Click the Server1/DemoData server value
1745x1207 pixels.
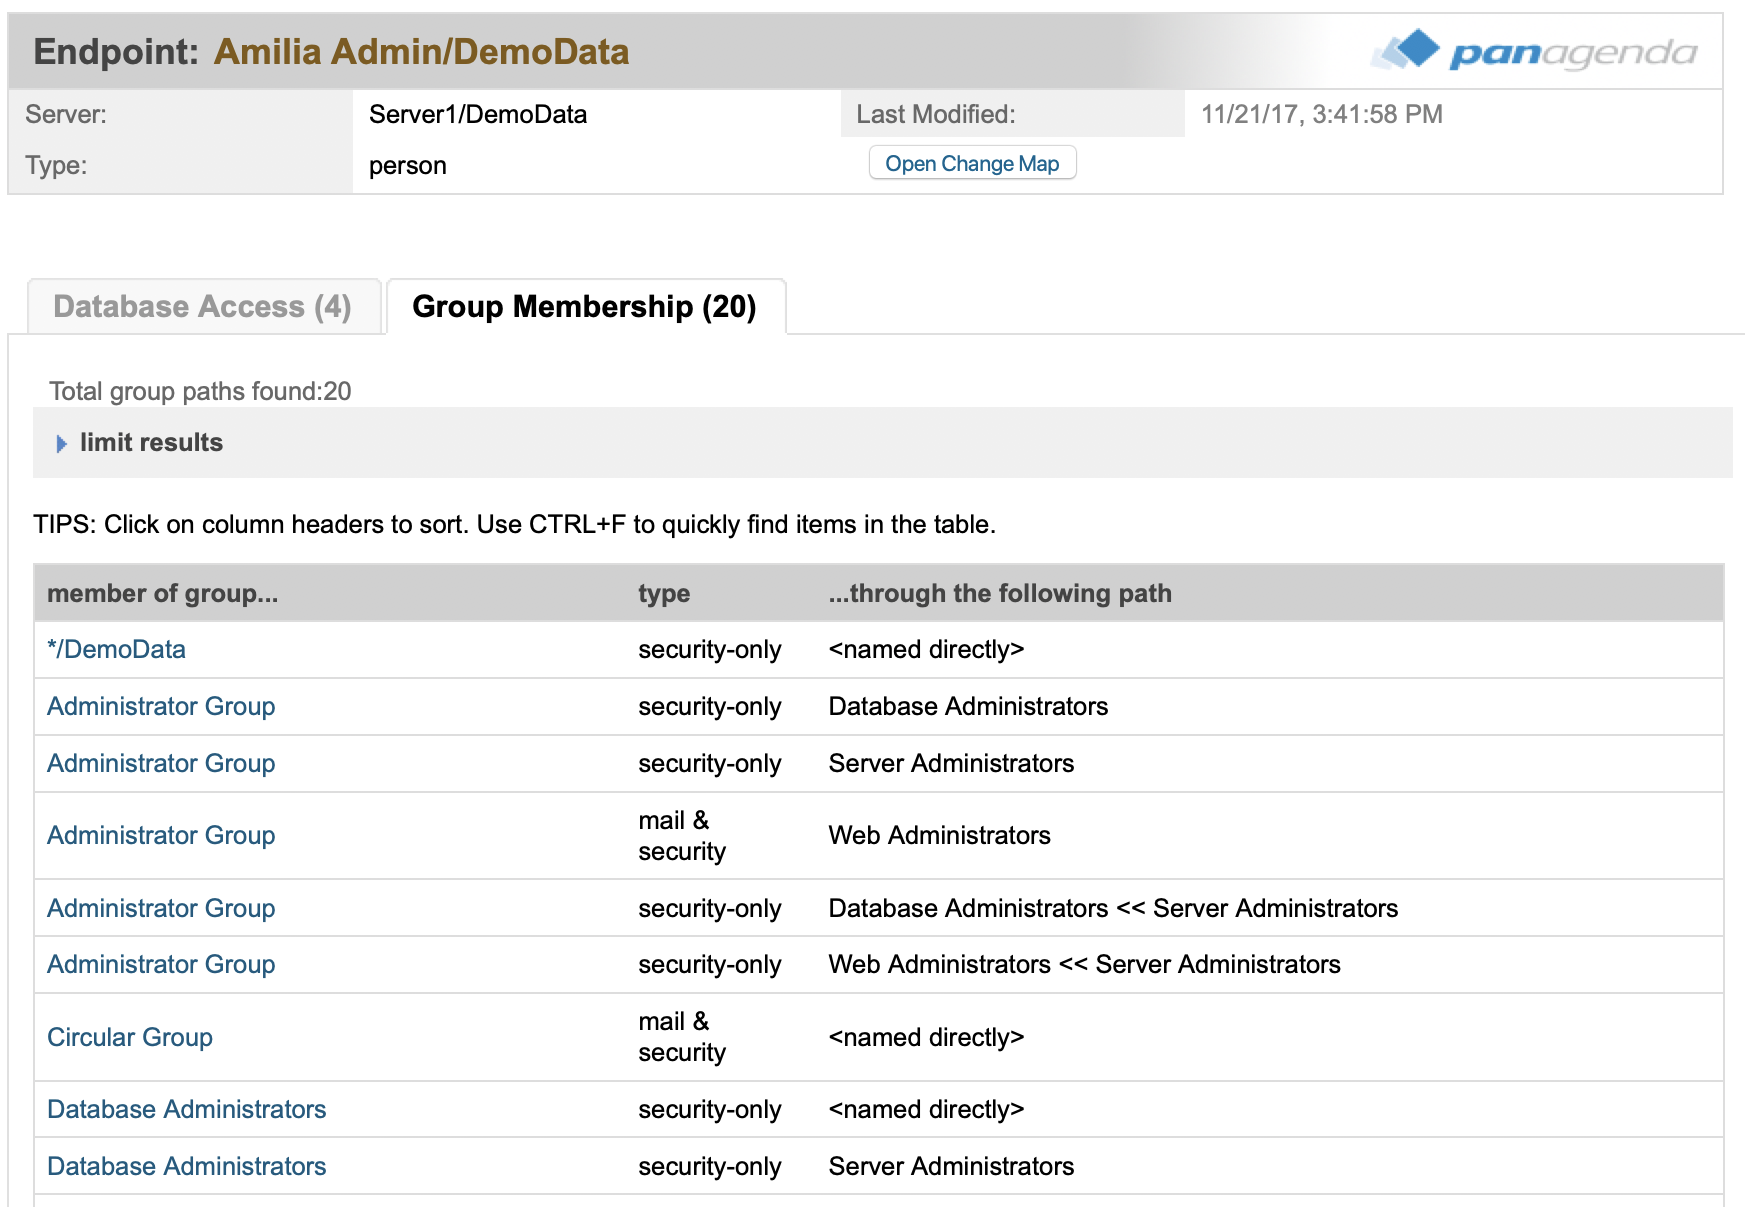[477, 115]
